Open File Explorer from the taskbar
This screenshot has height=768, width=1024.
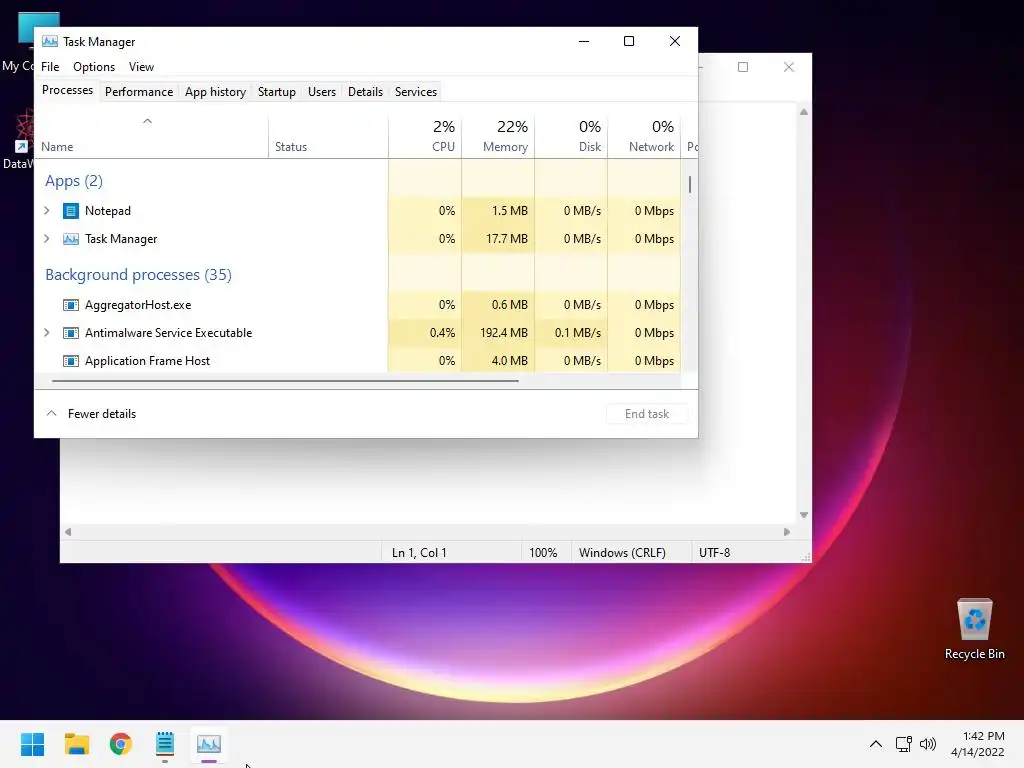point(76,744)
